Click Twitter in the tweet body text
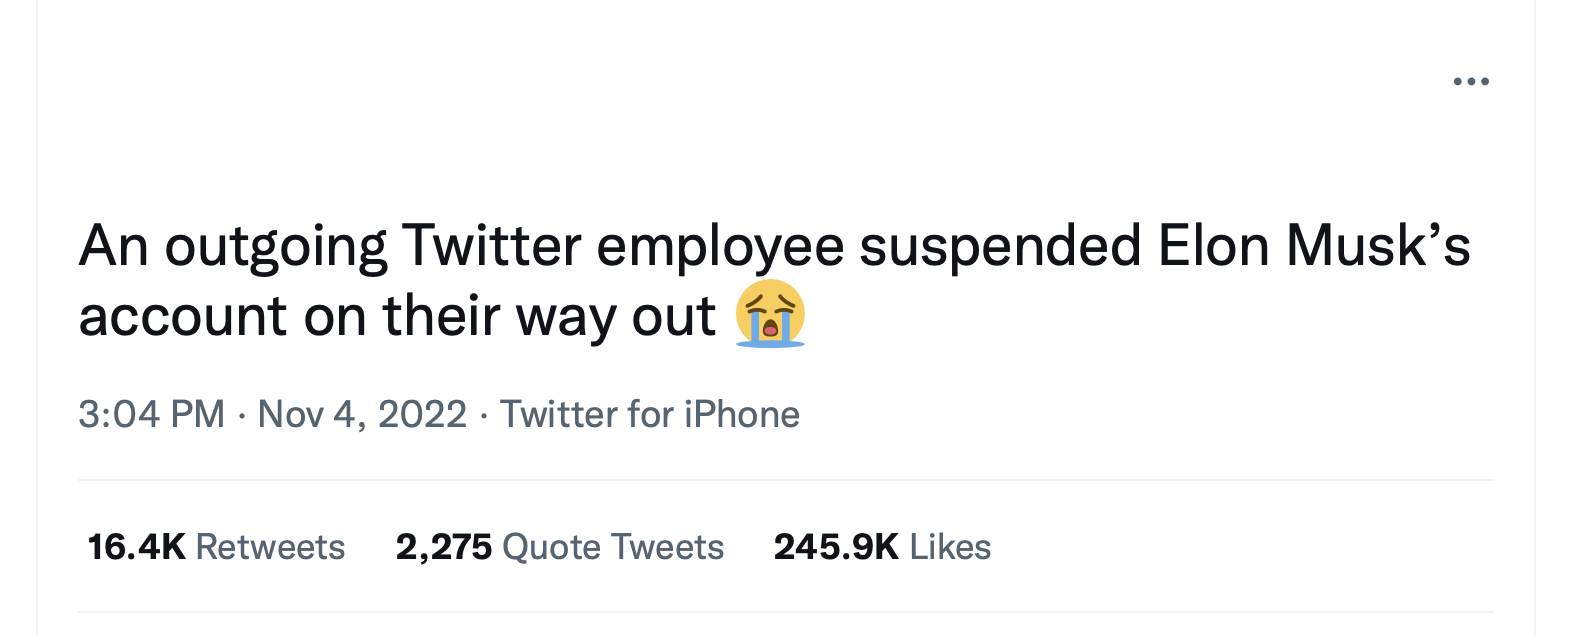The width and height of the screenshot is (1576, 636). [491, 245]
